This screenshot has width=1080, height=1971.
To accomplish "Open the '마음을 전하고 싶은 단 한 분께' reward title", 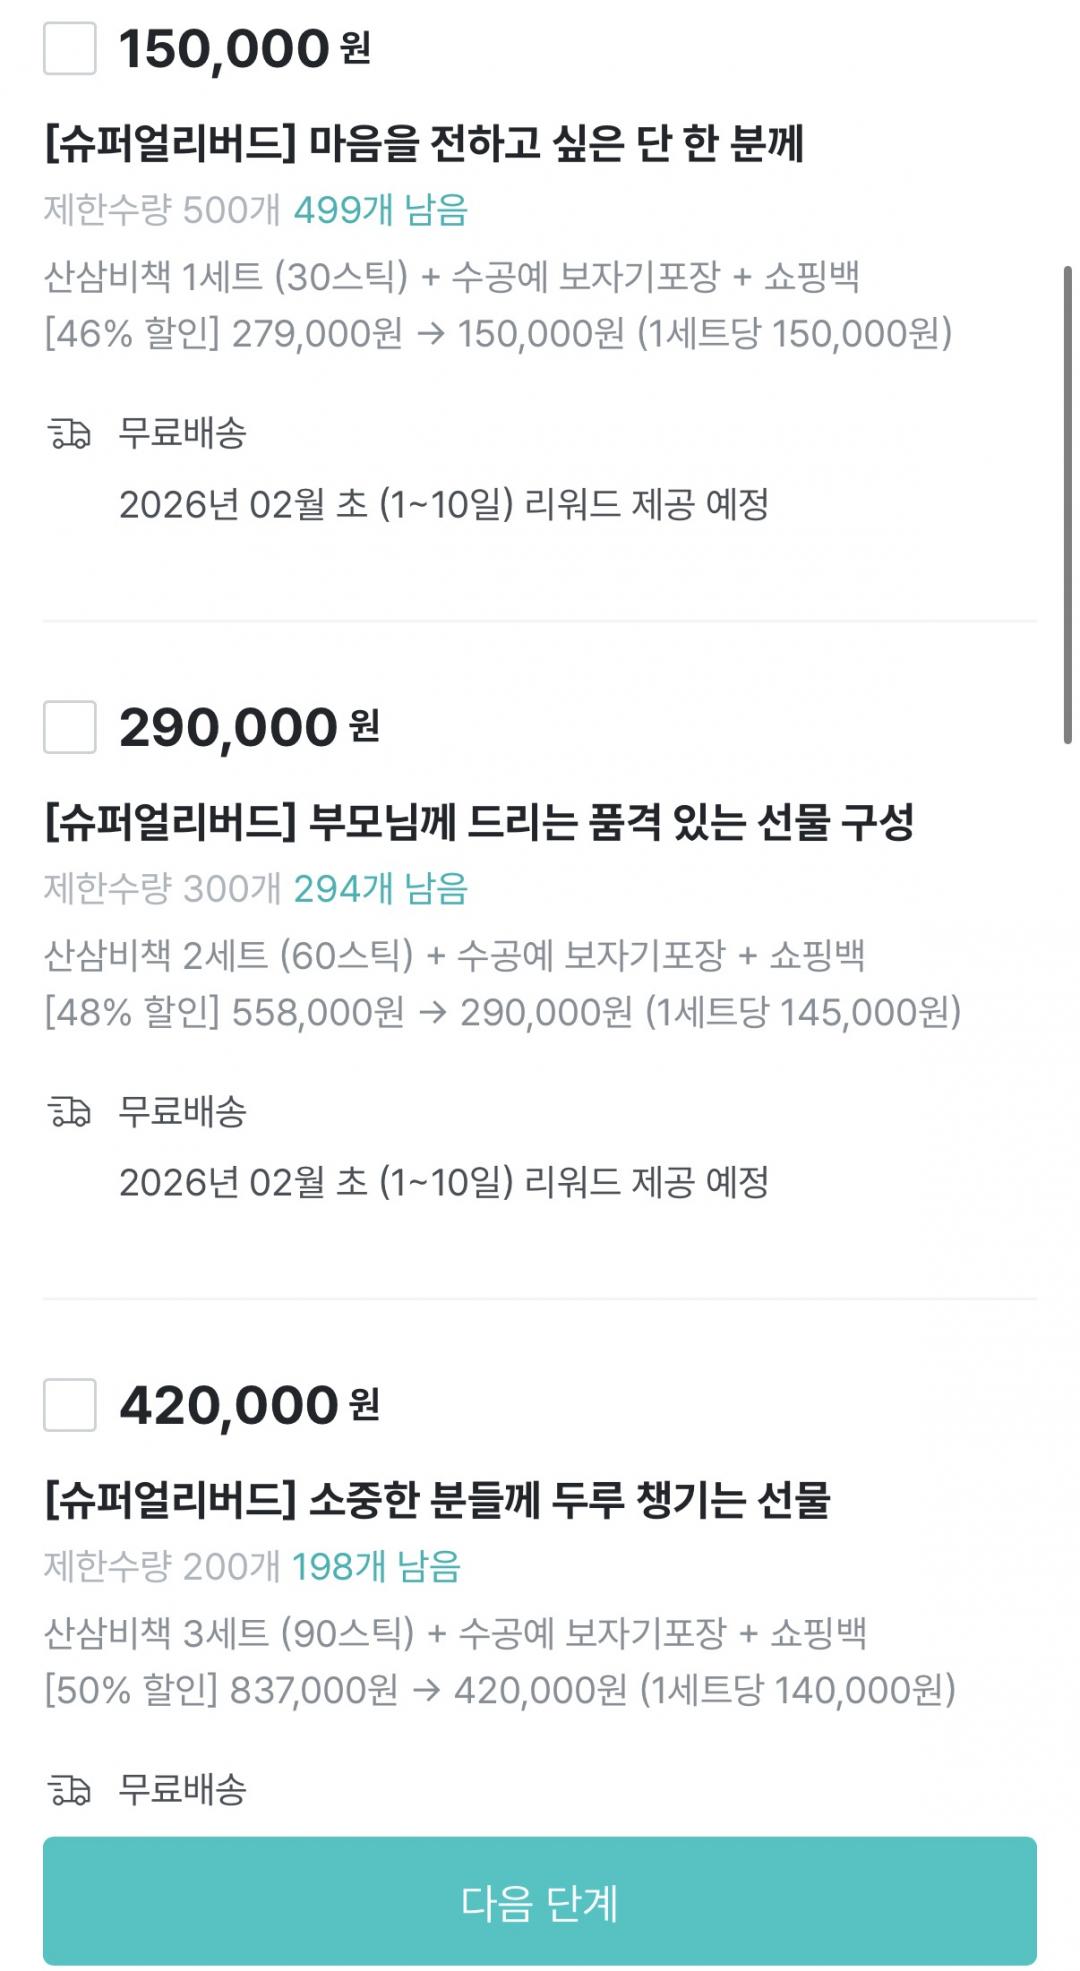I will [x=424, y=144].
